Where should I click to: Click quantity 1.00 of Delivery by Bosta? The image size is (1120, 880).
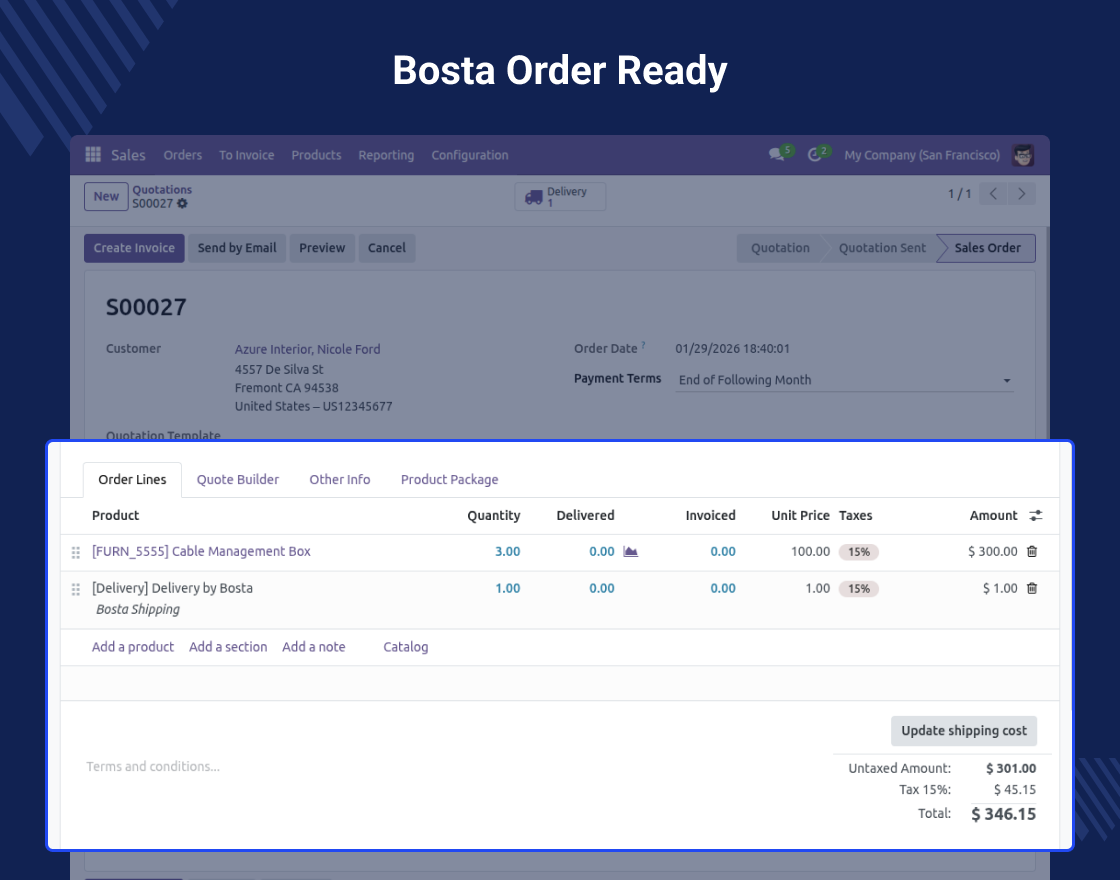pyautogui.click(x=508, y=589)
